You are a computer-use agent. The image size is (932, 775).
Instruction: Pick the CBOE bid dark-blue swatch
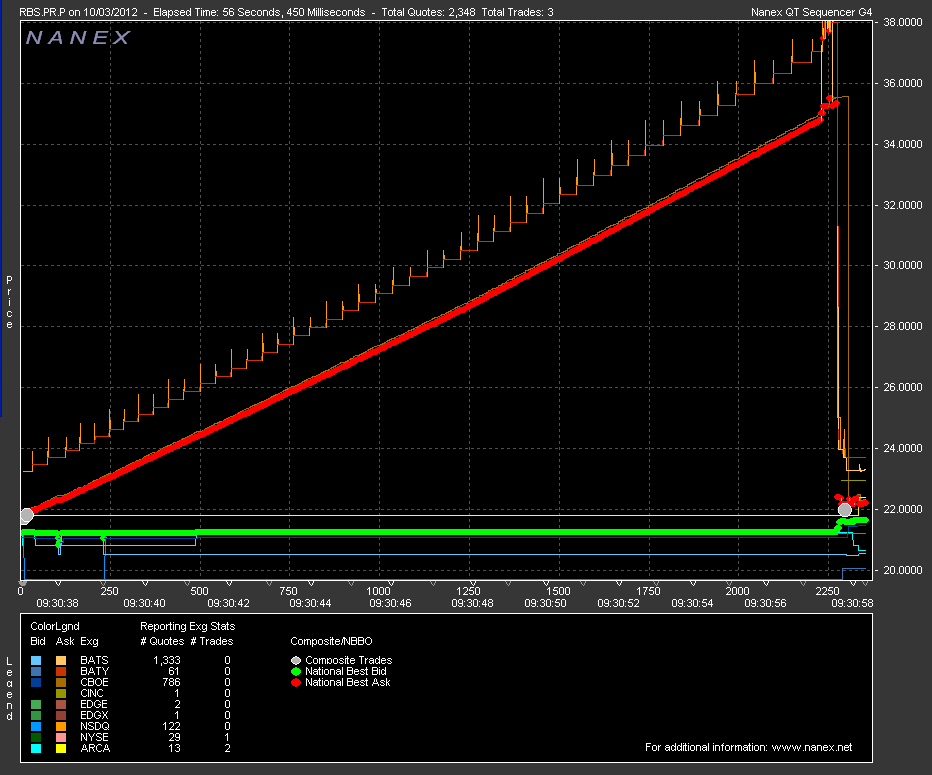(x=36, y=682)
